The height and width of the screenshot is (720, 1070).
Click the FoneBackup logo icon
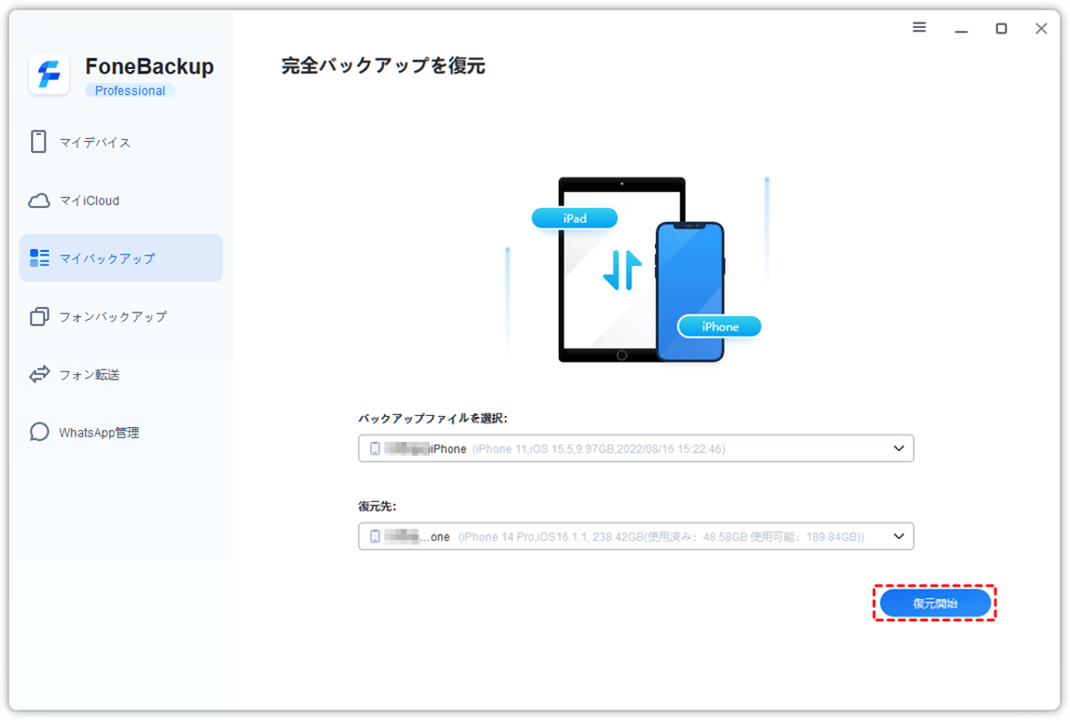(x=49, y=74)
